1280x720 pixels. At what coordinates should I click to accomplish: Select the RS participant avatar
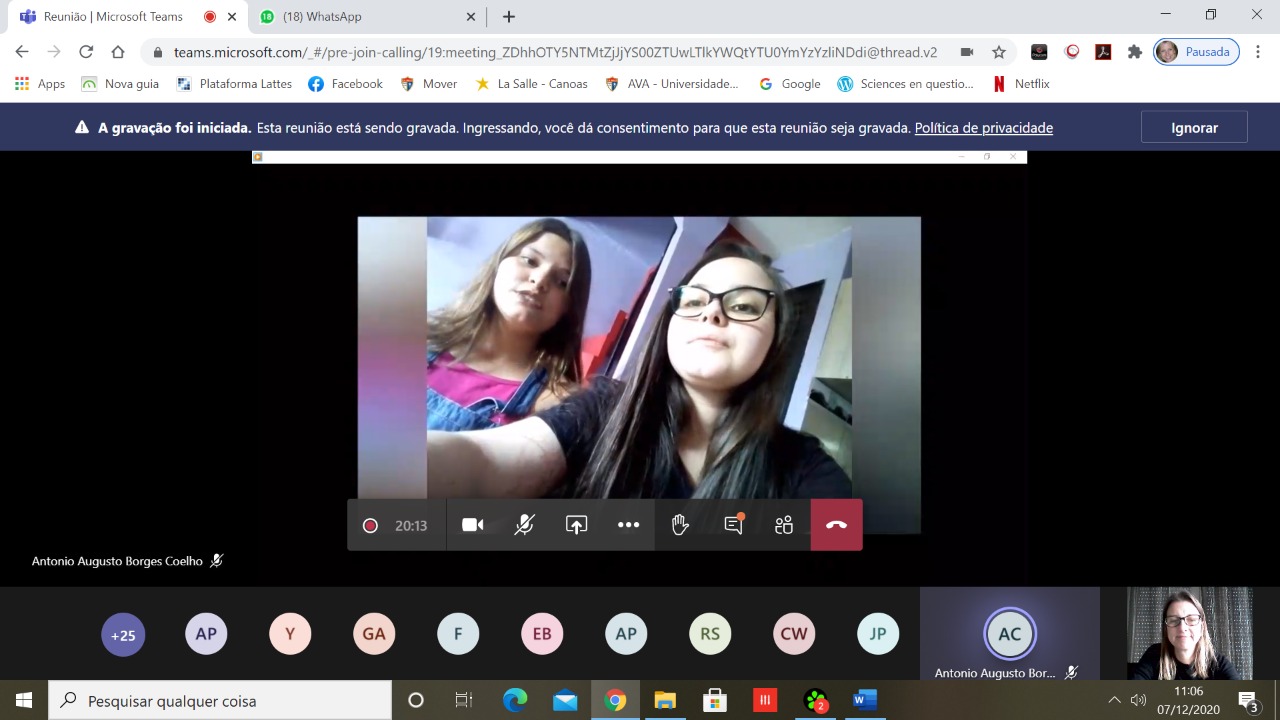(x=710, y=634)
